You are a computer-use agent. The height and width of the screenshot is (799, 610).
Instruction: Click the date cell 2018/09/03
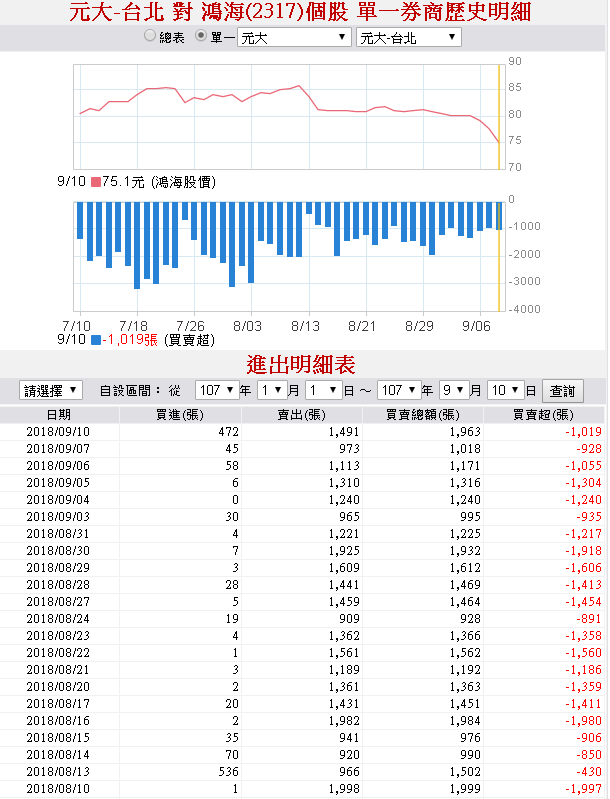coord(58,517)
